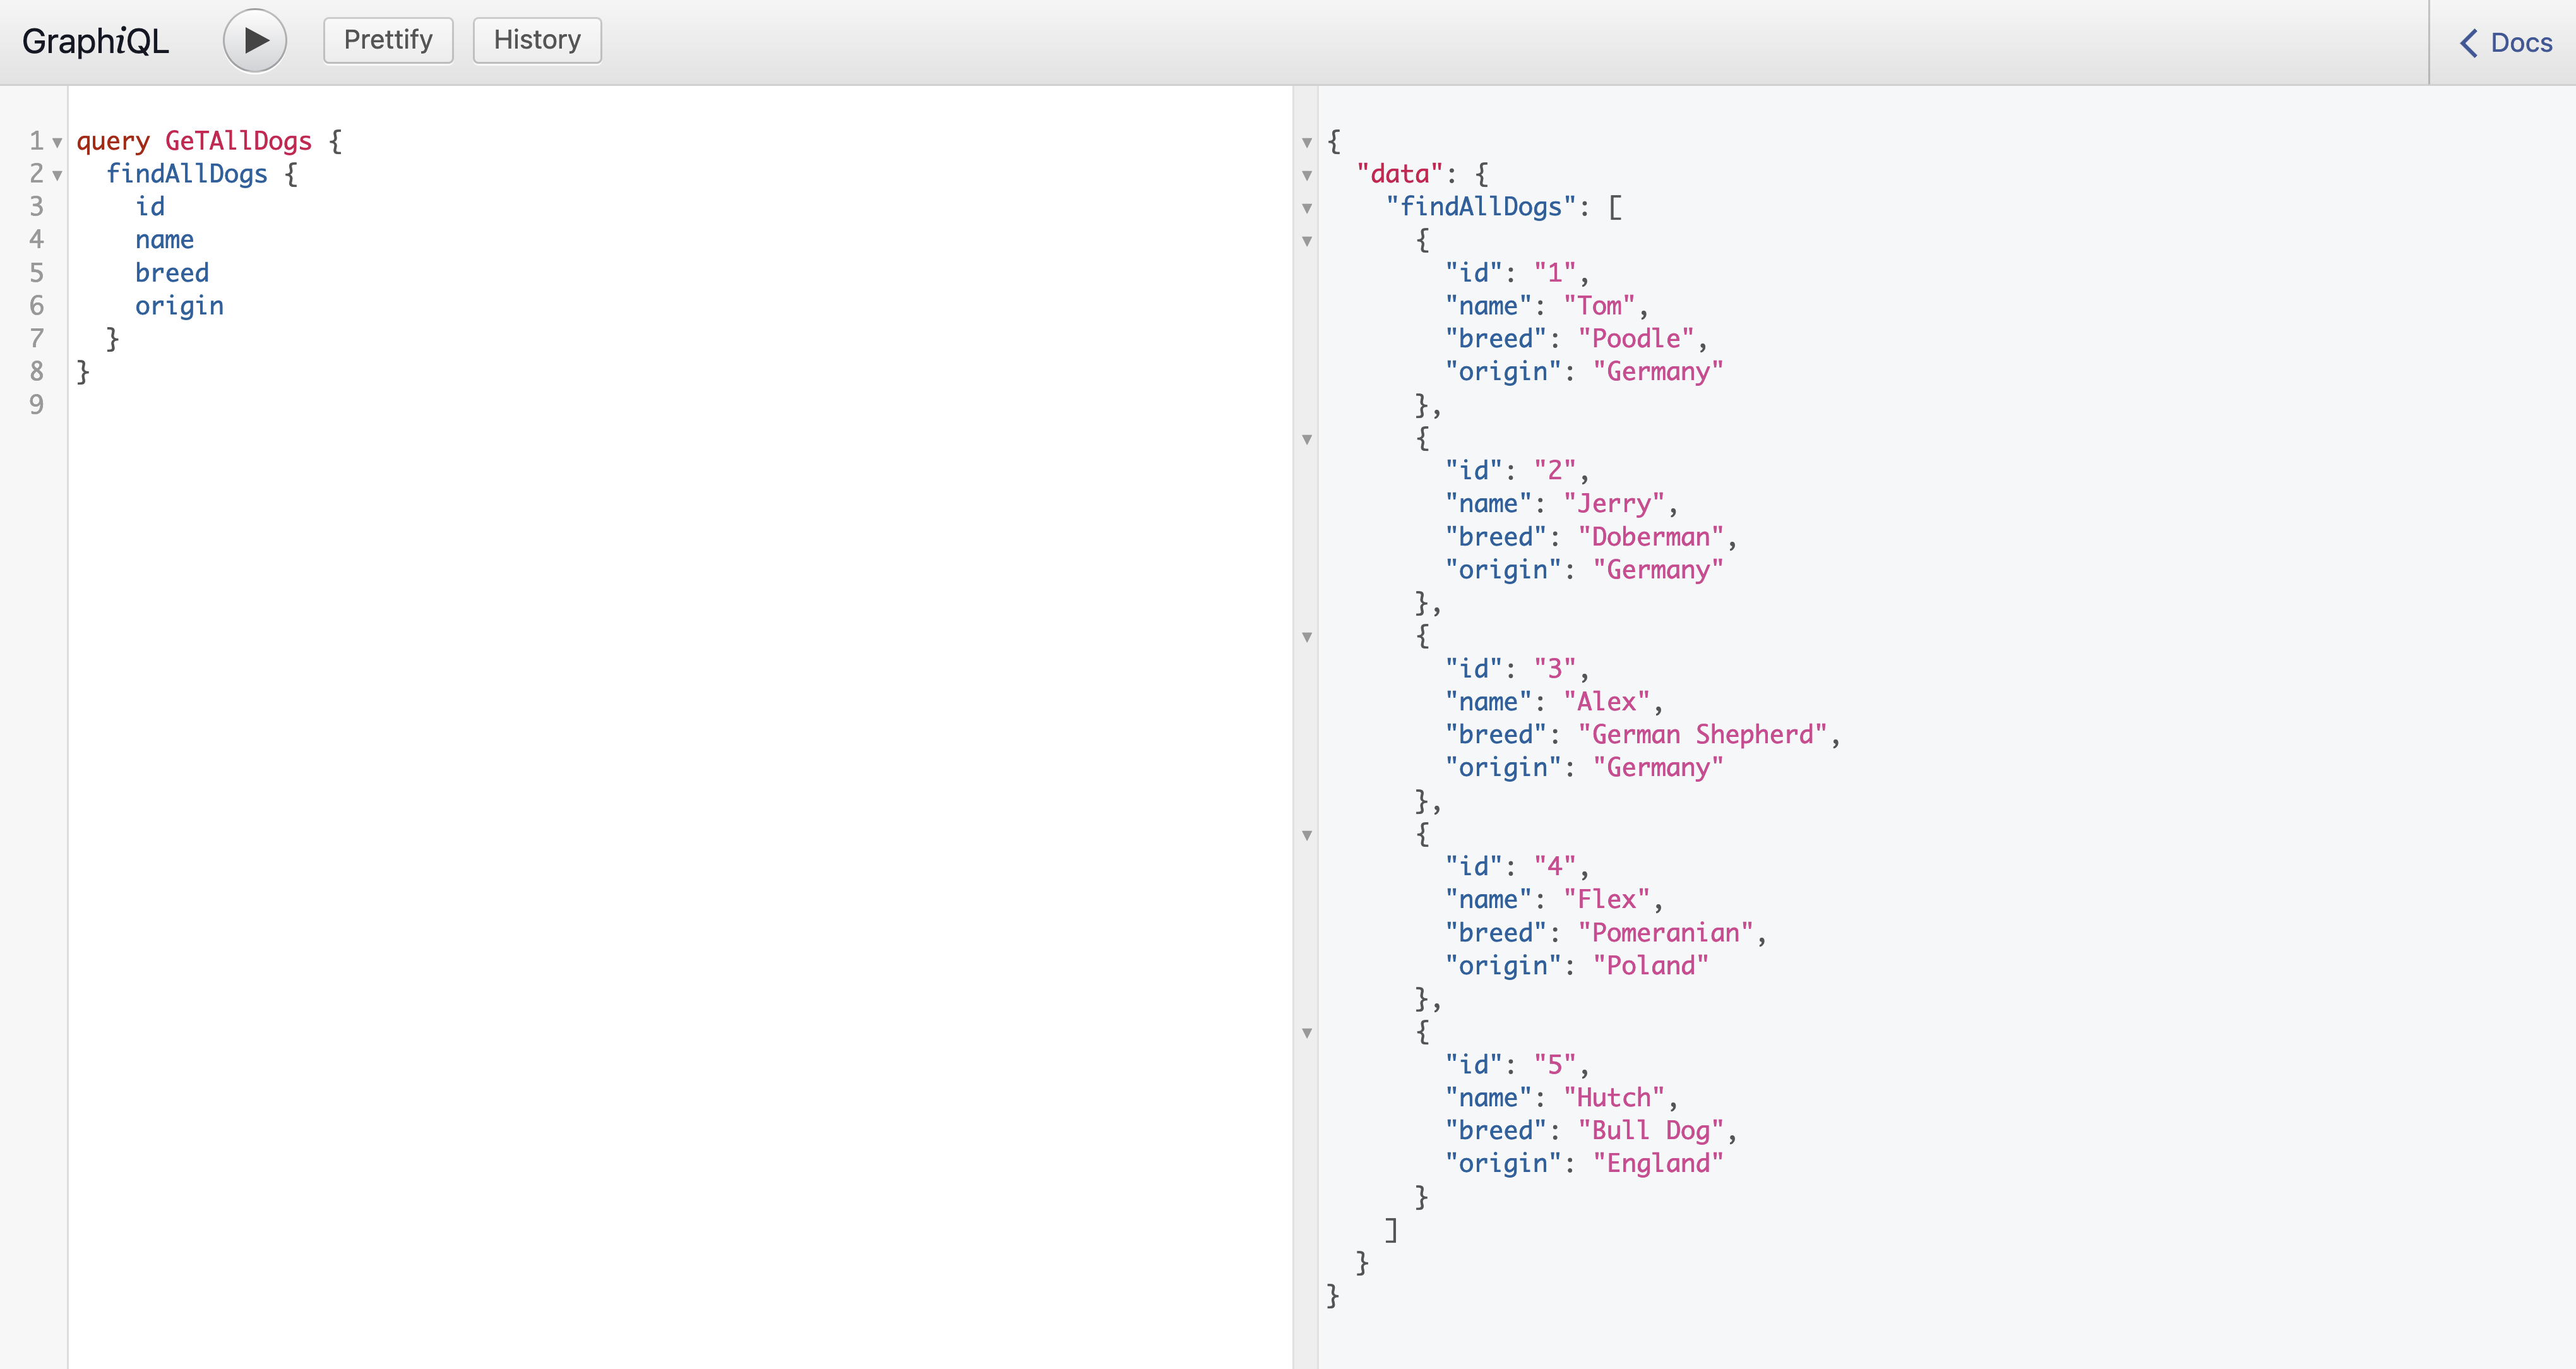Fold the Alex dog result object

[1306, 637]
